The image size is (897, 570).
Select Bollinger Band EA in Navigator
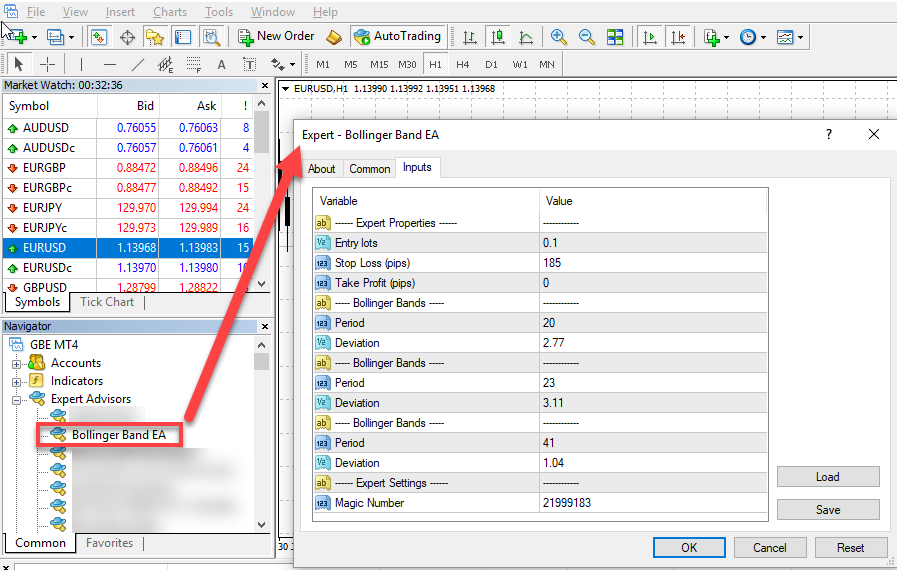pyautogui.click(x=118, y=435)
